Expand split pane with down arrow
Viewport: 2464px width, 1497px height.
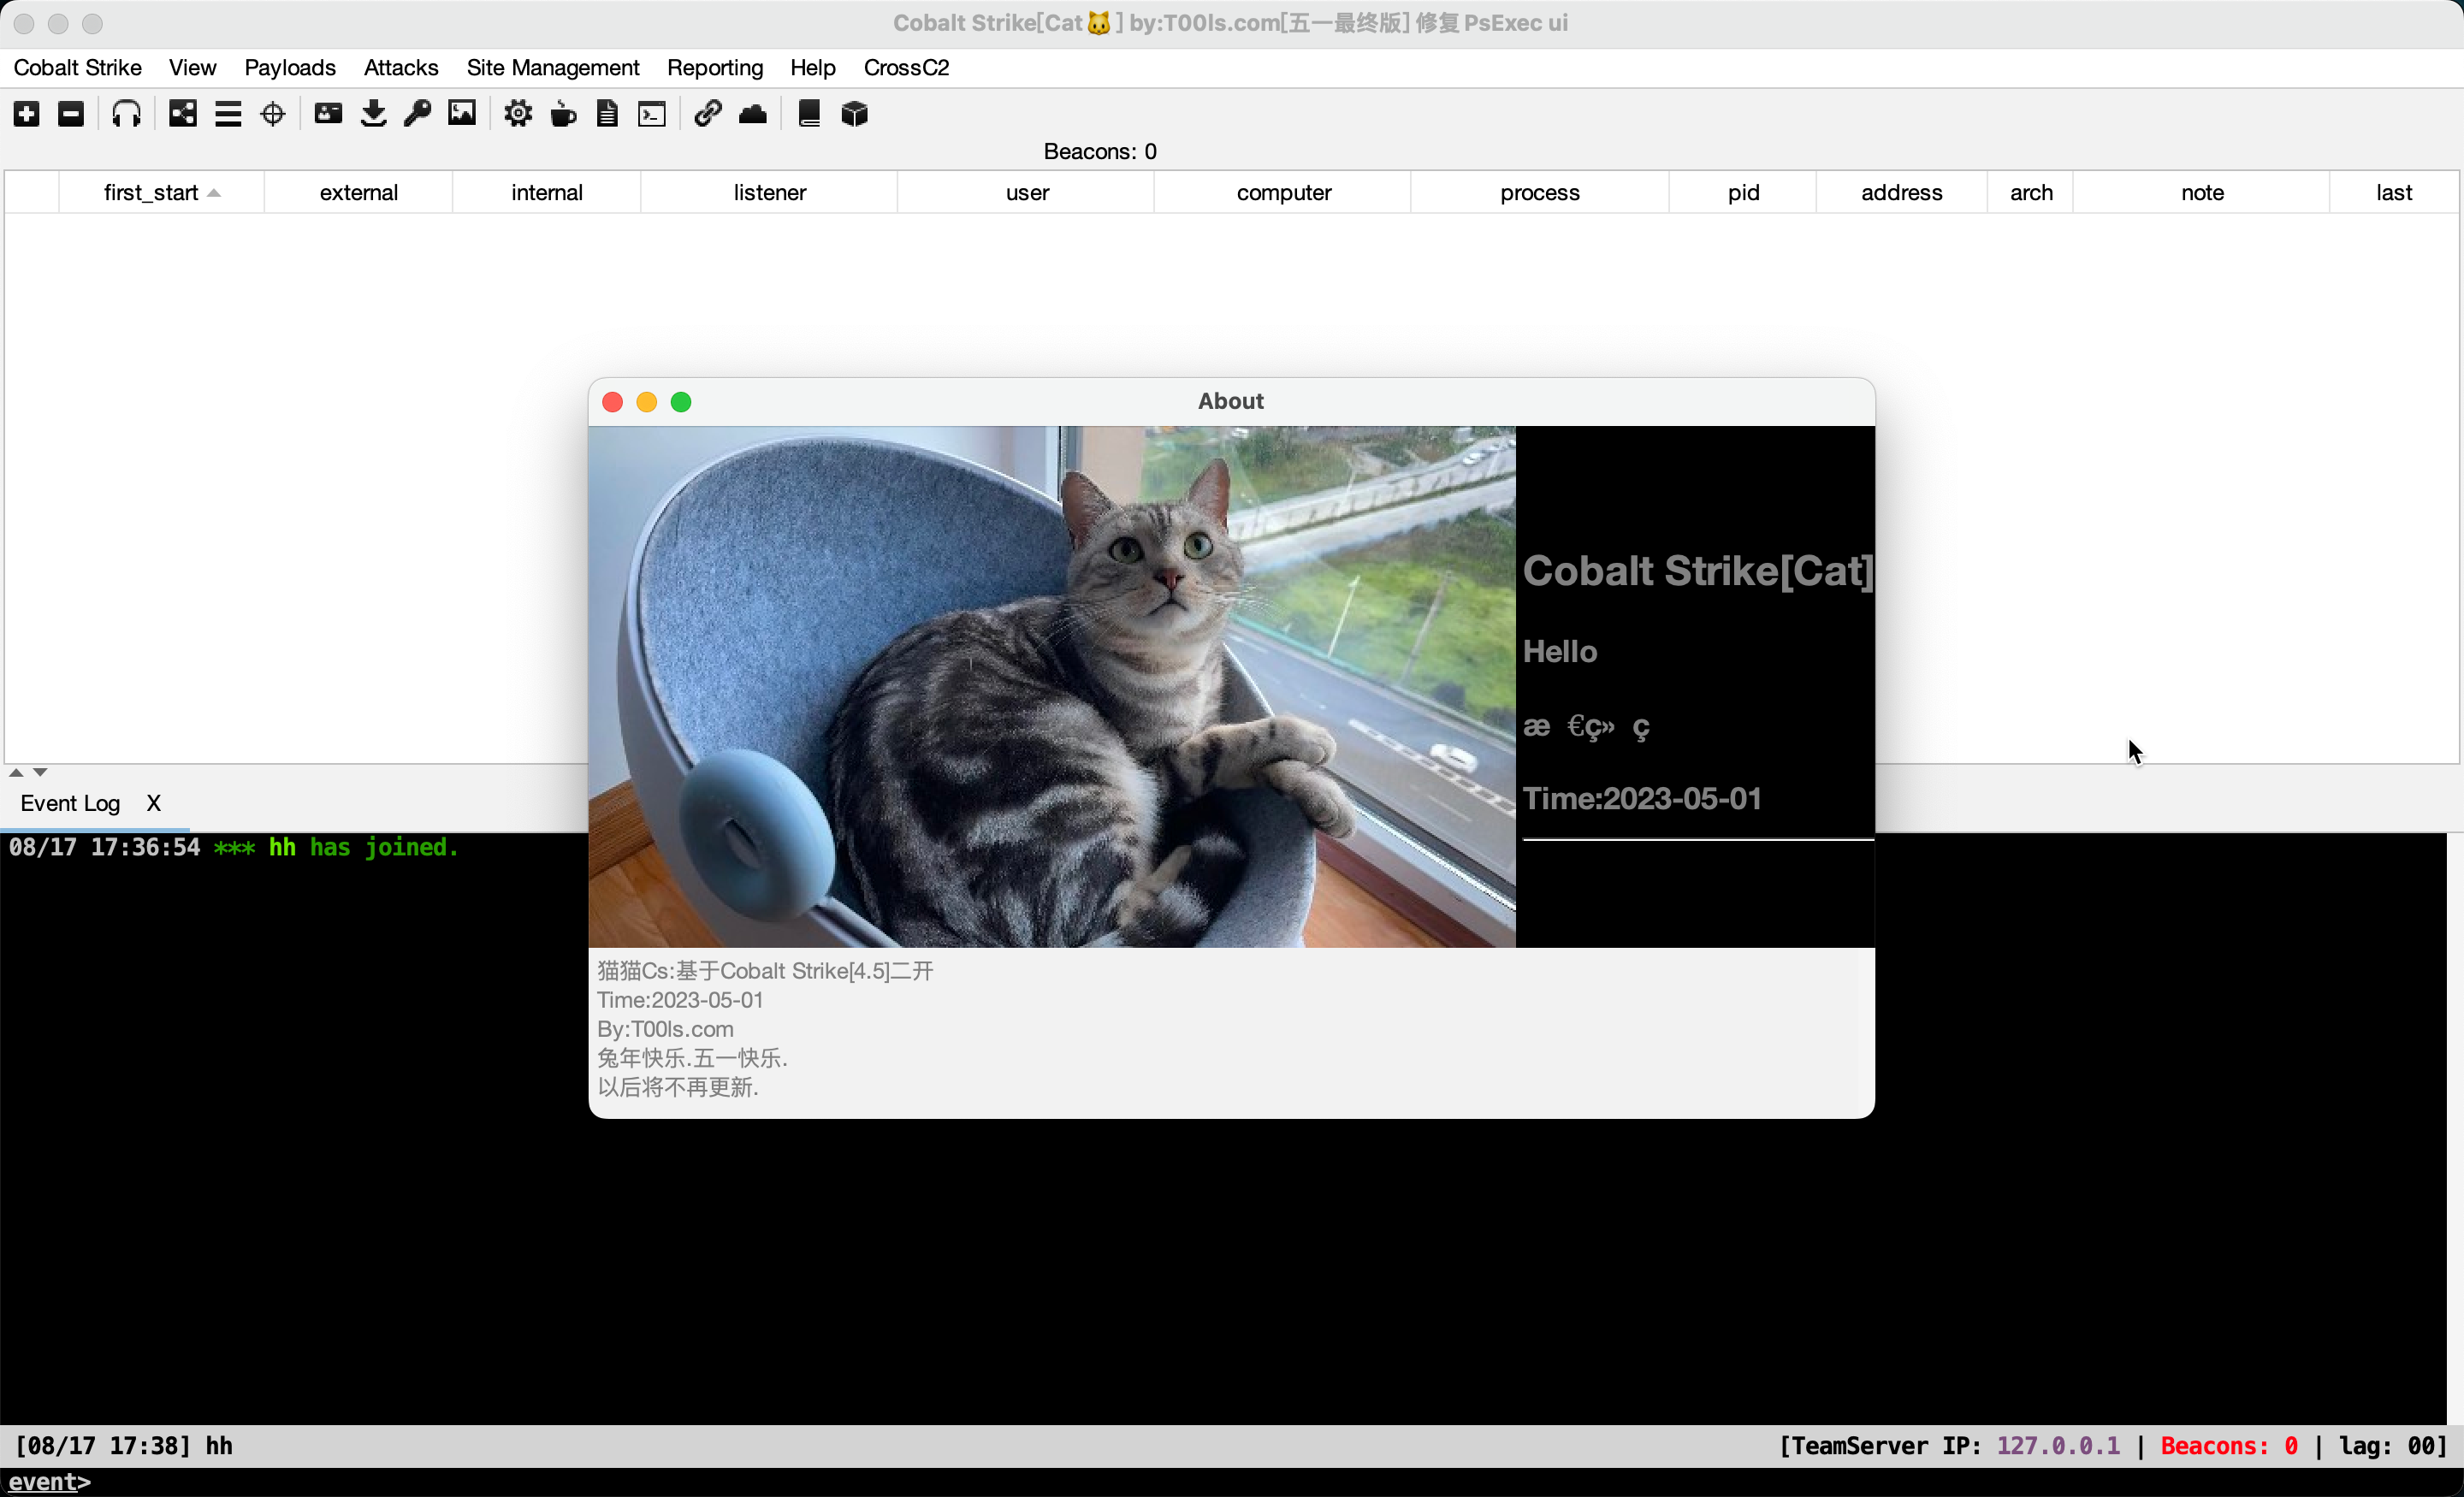(40, 772)
